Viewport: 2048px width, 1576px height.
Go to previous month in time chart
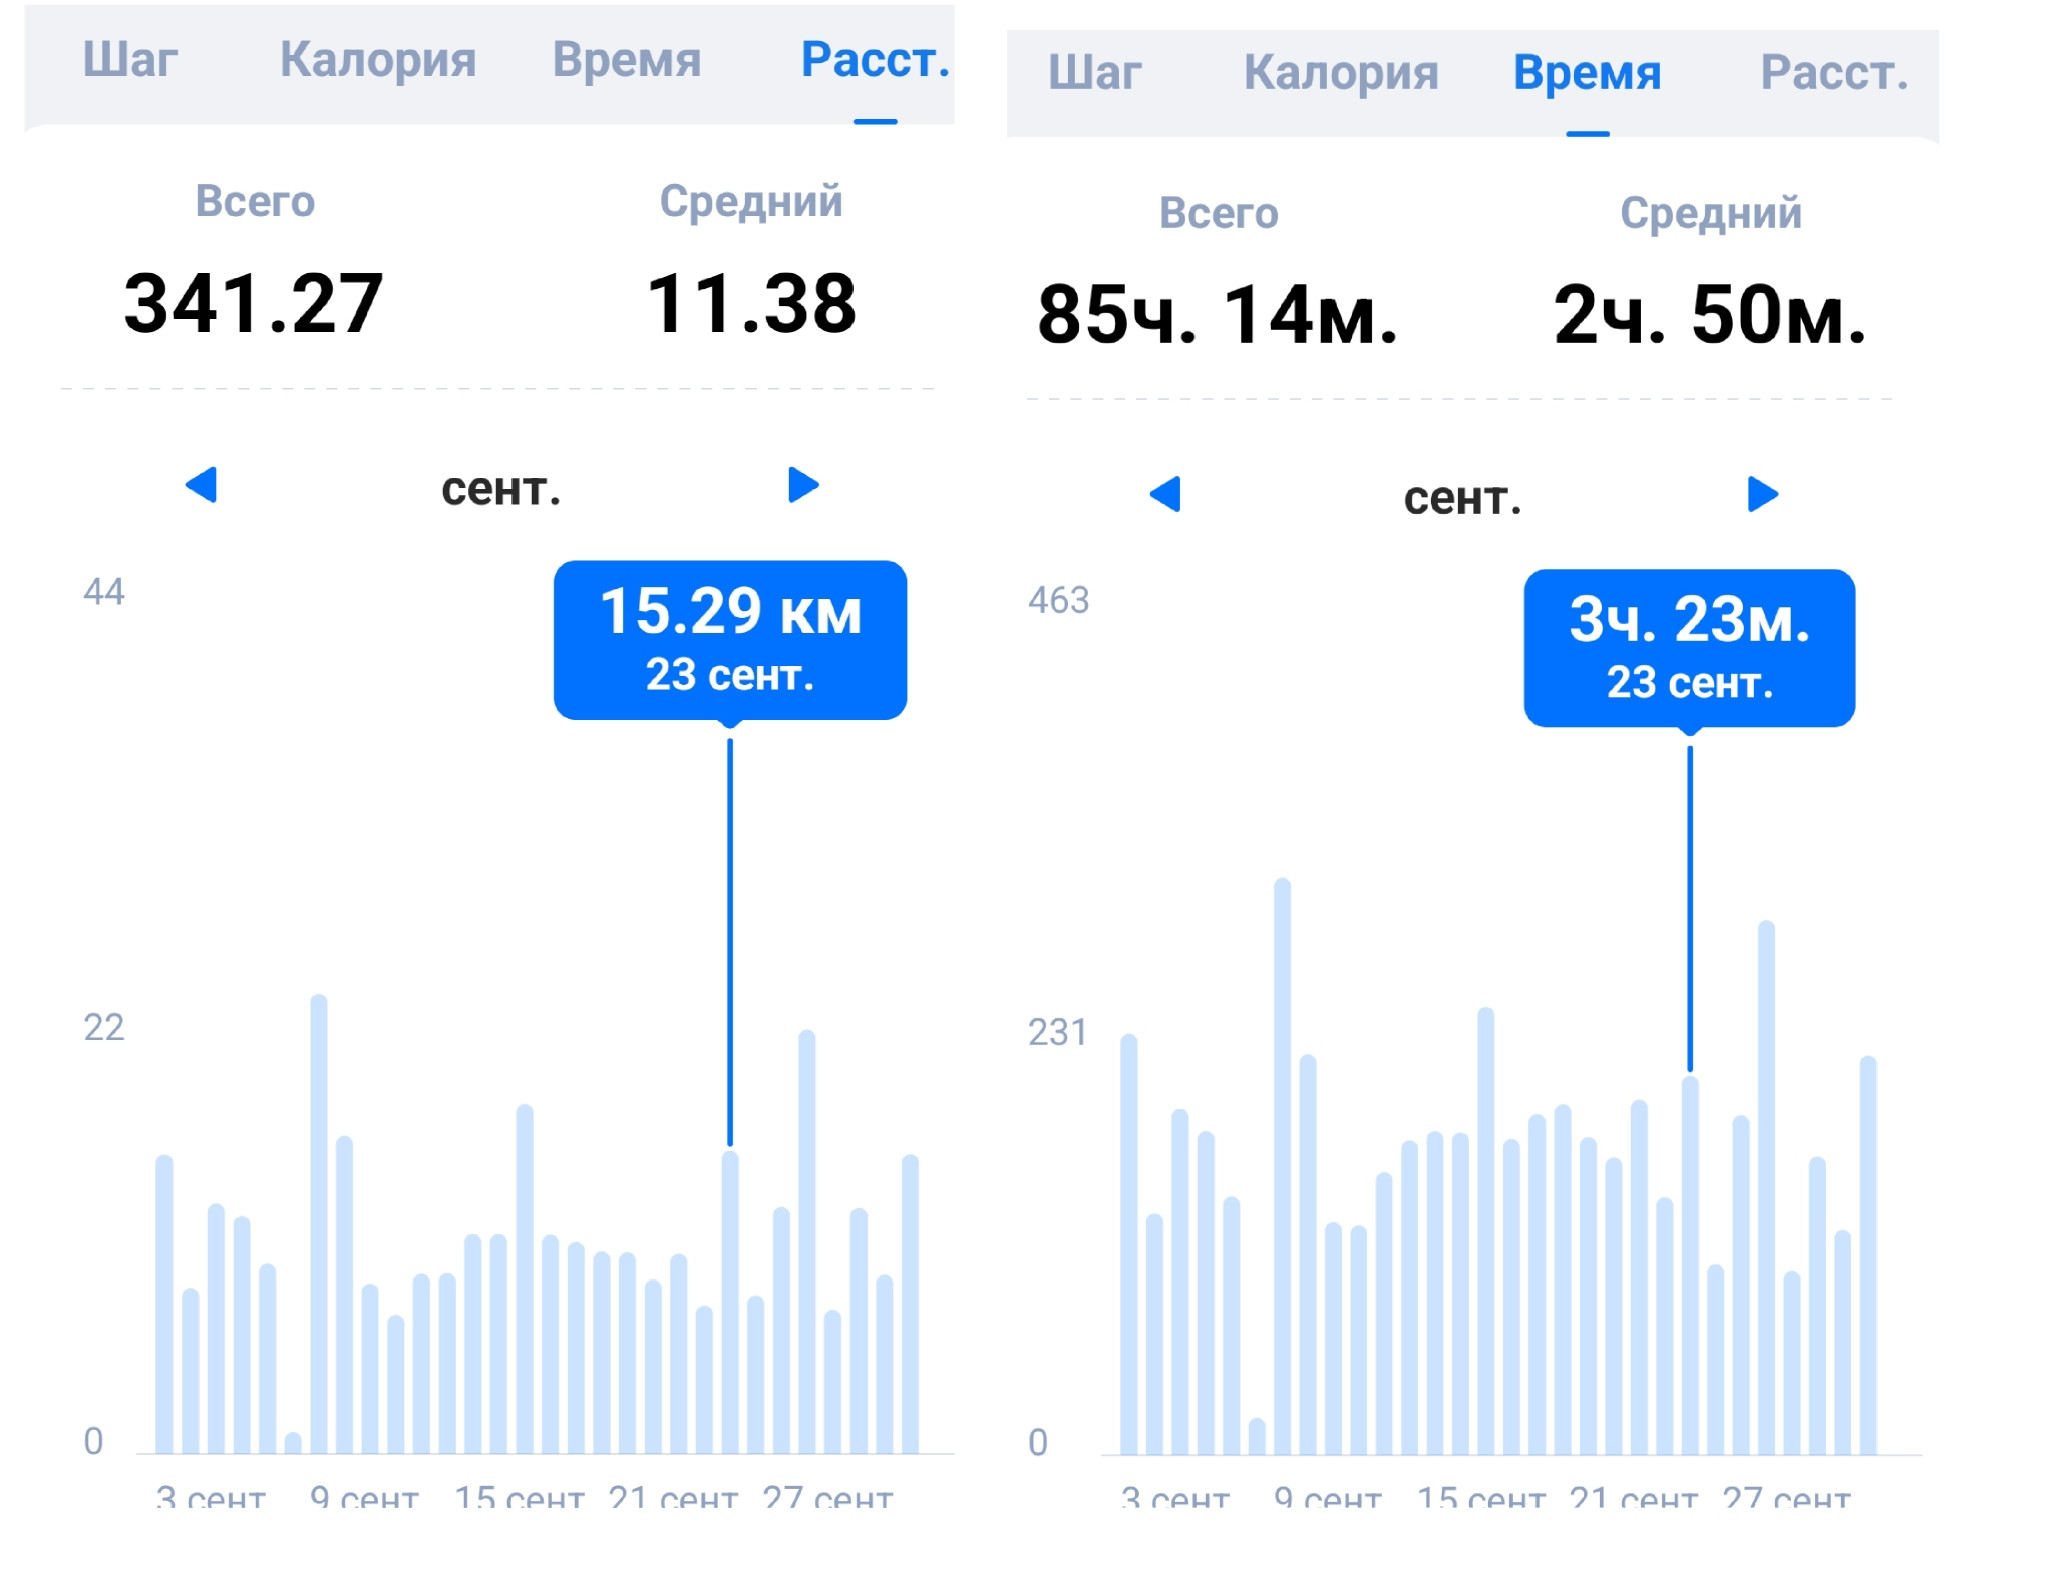[x=1165, y=494]
